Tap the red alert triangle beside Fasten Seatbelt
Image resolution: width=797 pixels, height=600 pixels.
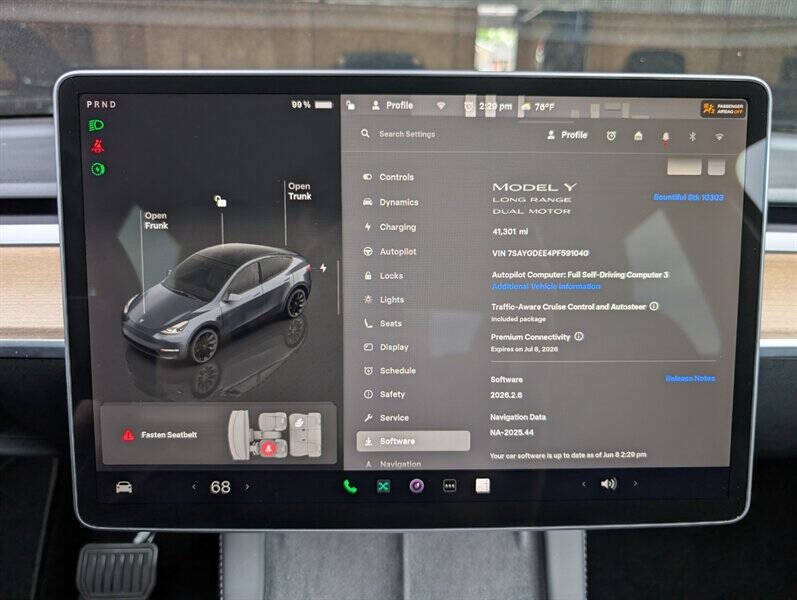pos(128,435)
